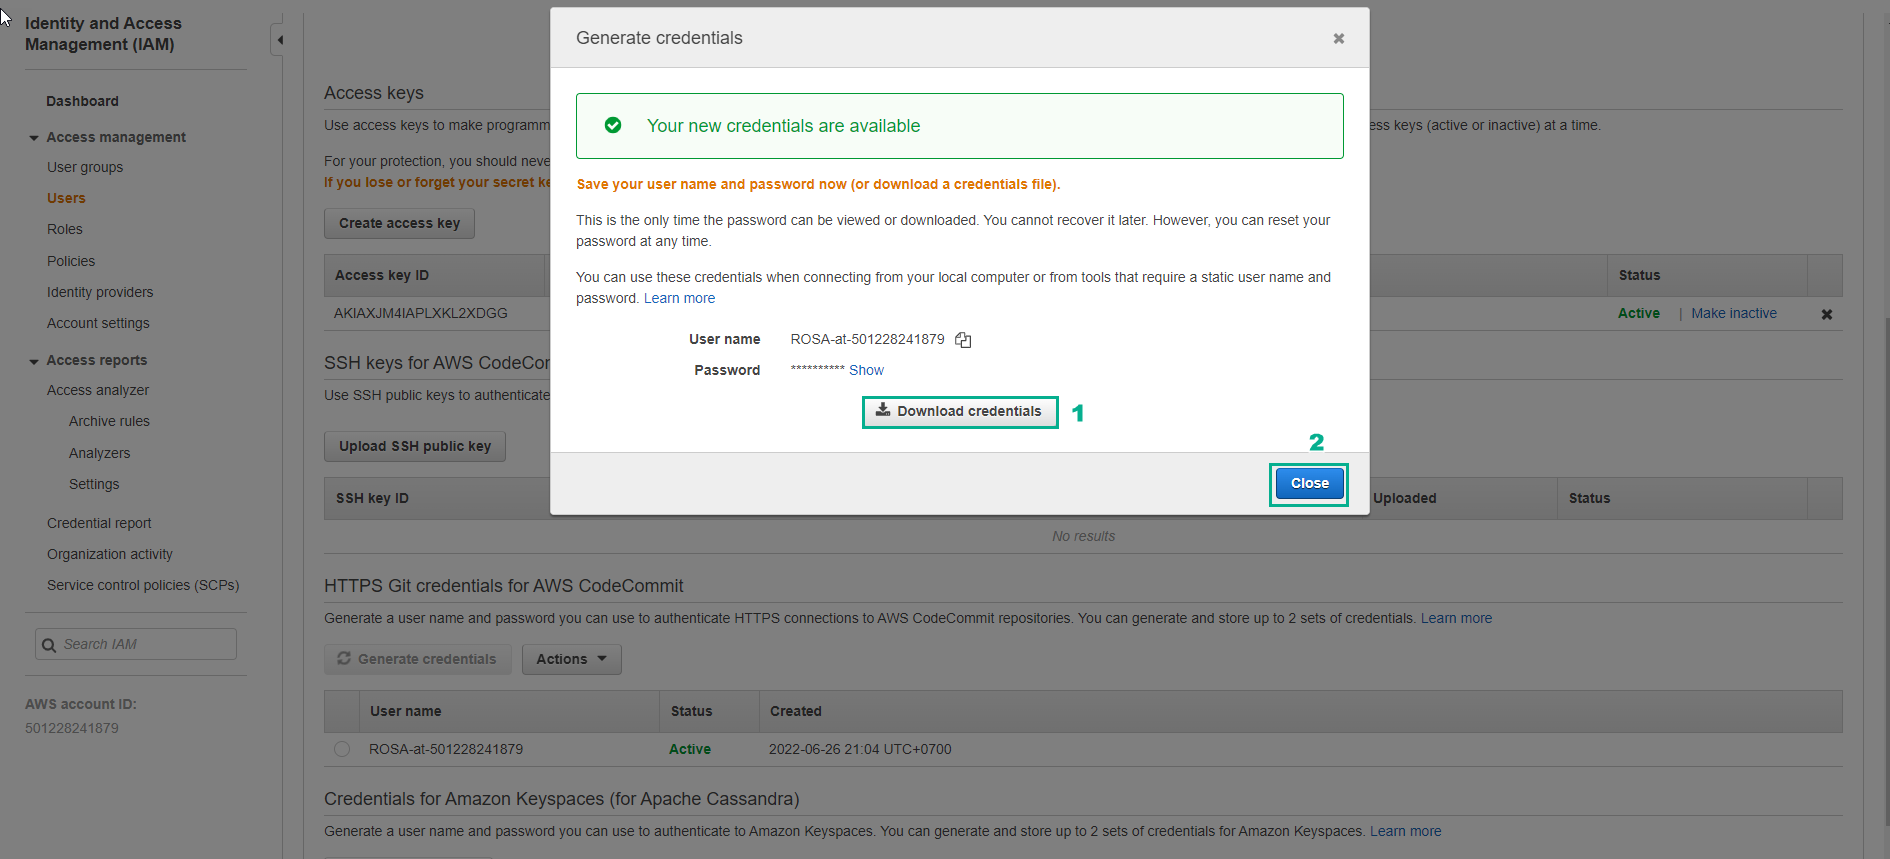Click the Search IAM magnifier icon
Screen dimensions: 1890x859
(x=49, y=645)
